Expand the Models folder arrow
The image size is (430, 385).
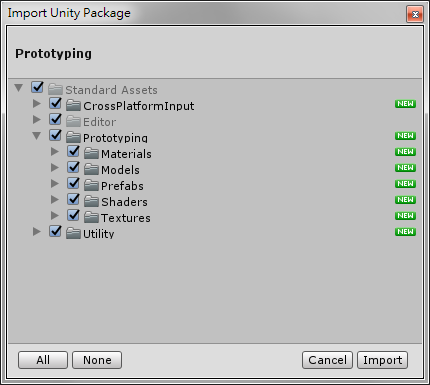[55, 168]
